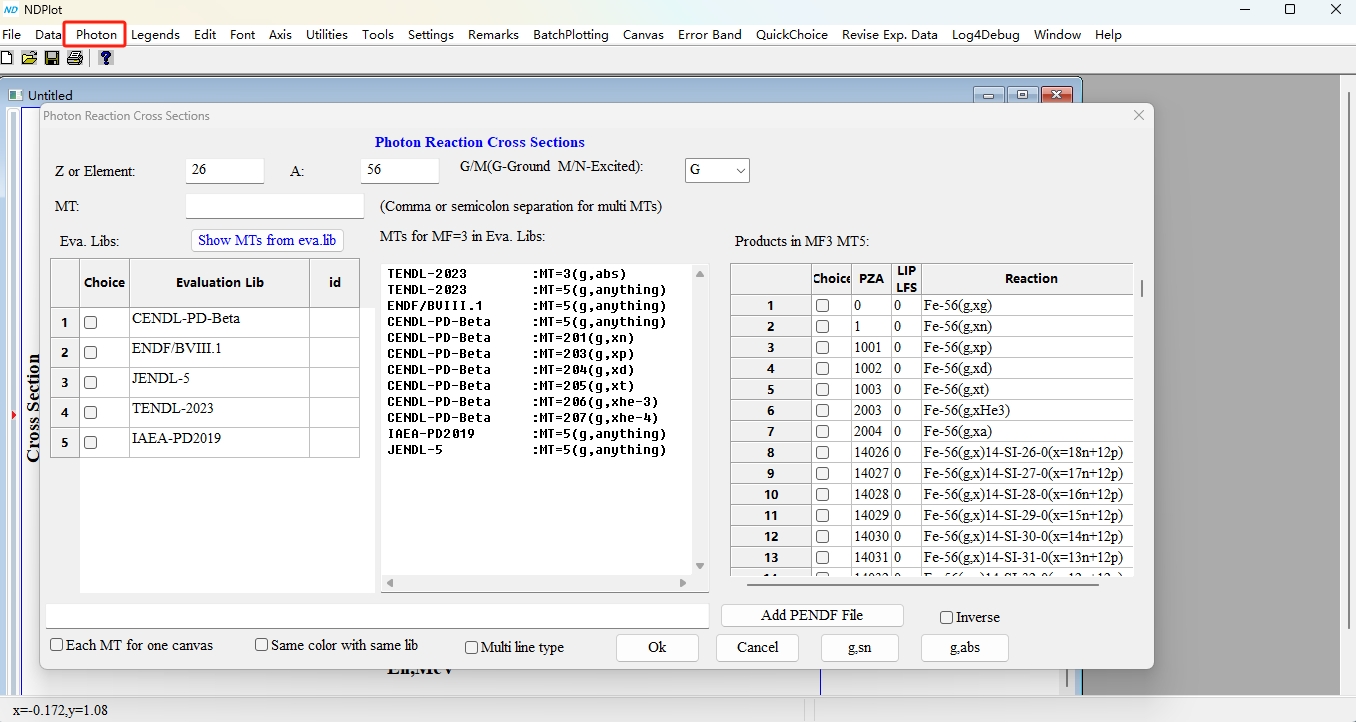Open the Error Band menu

710,34
